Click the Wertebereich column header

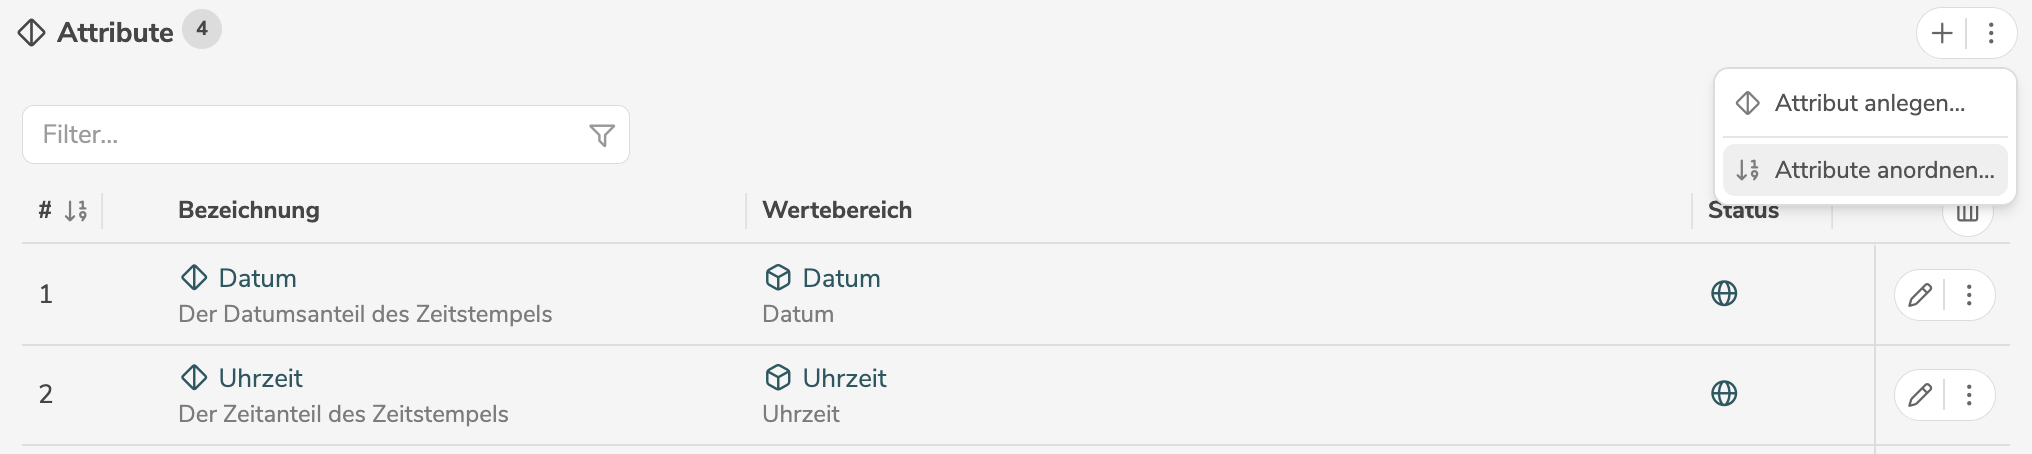pyautogui.click(x=837, y=210)
